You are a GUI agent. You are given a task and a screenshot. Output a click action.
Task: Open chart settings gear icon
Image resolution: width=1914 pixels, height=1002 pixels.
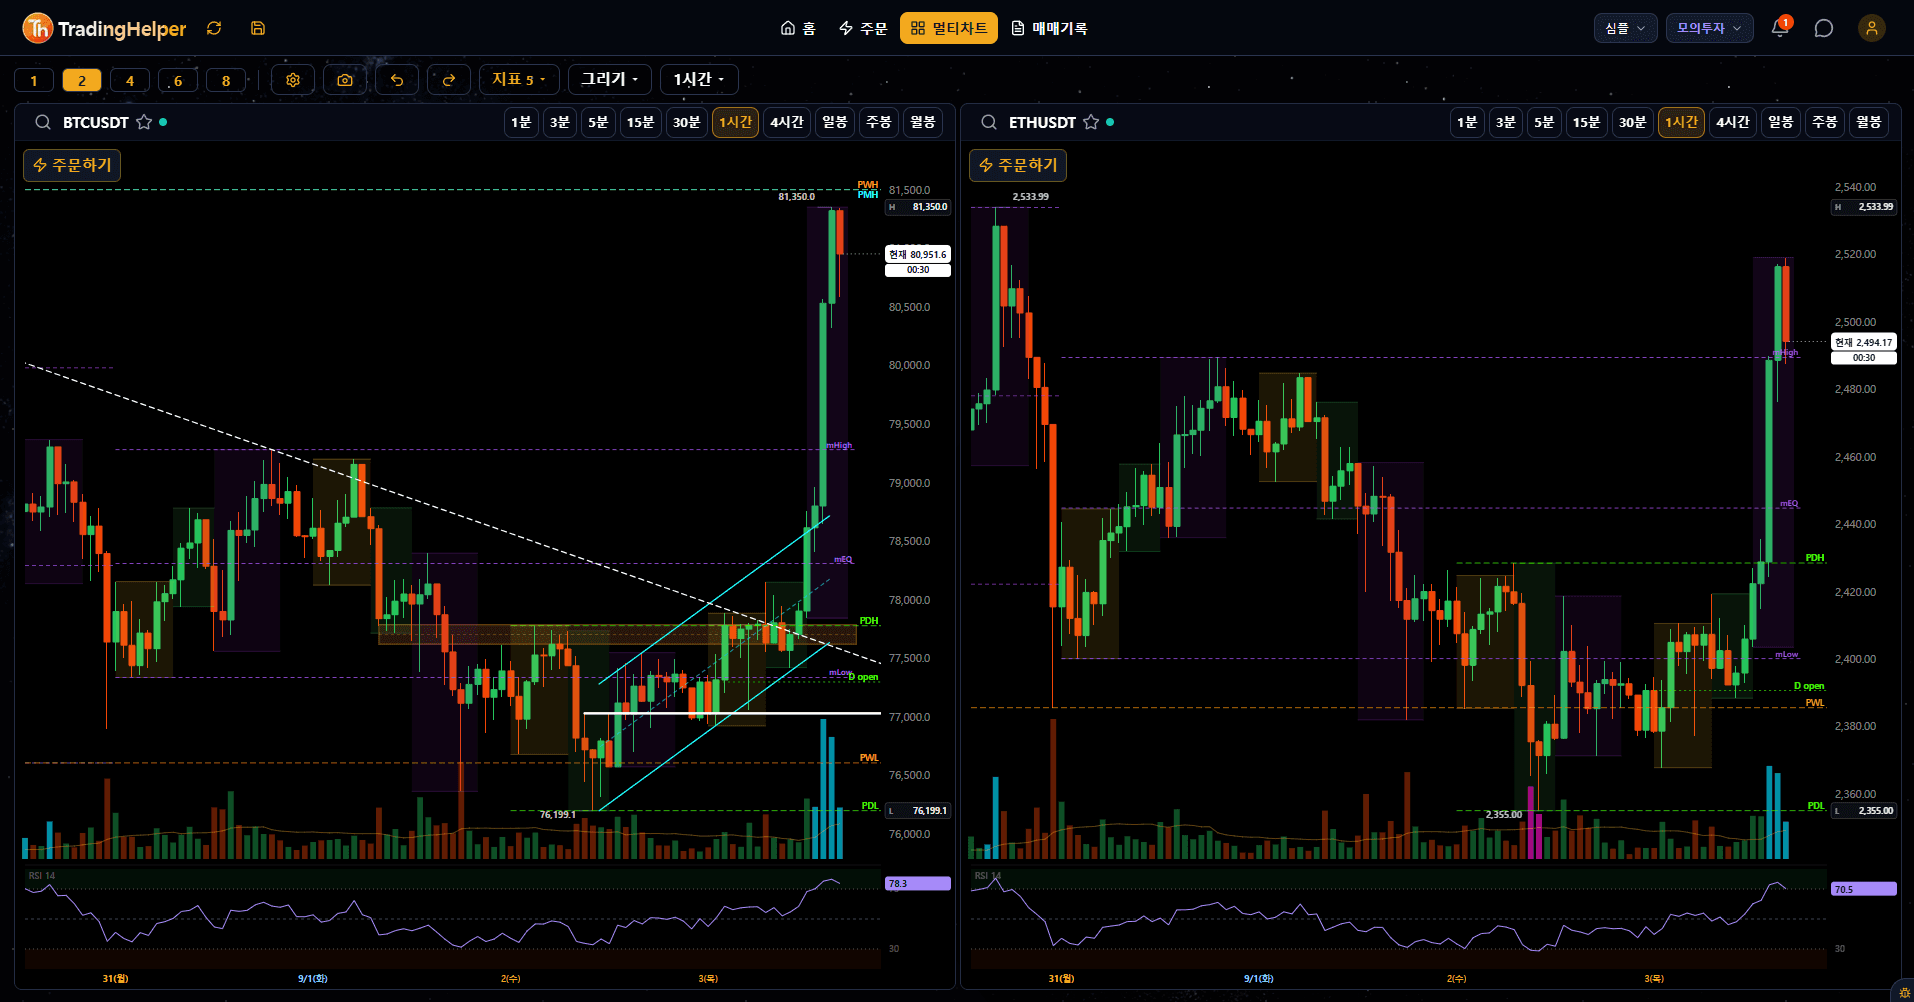click(x=293, y=80)
